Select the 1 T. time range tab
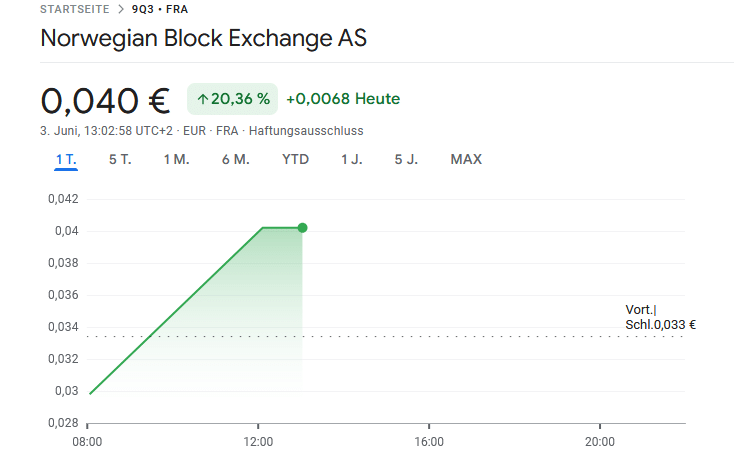734x460 pixels. (66, 159)
